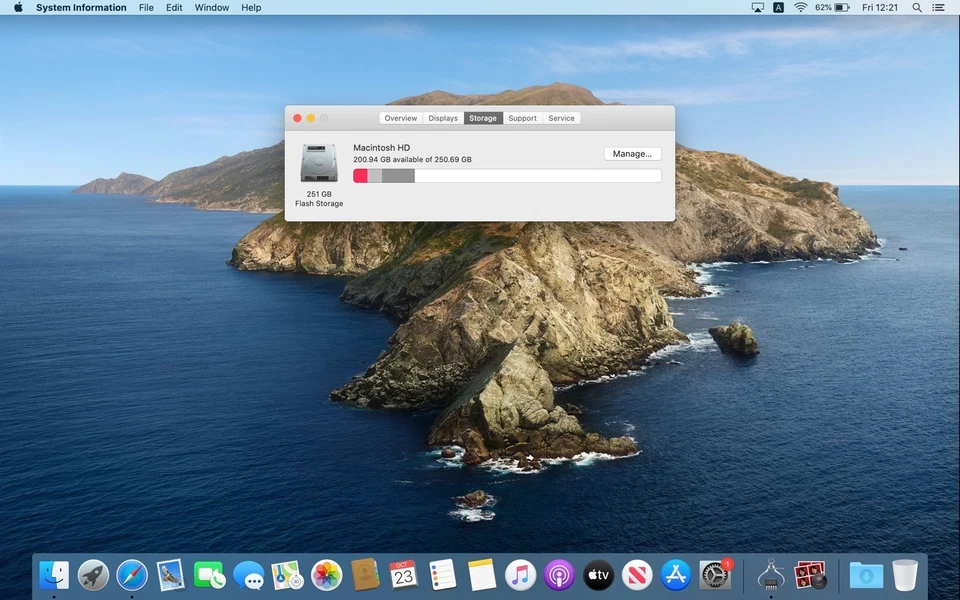Open the Downloads folder stack in Dock
The image size is (960, 600).
coord(866,576)
